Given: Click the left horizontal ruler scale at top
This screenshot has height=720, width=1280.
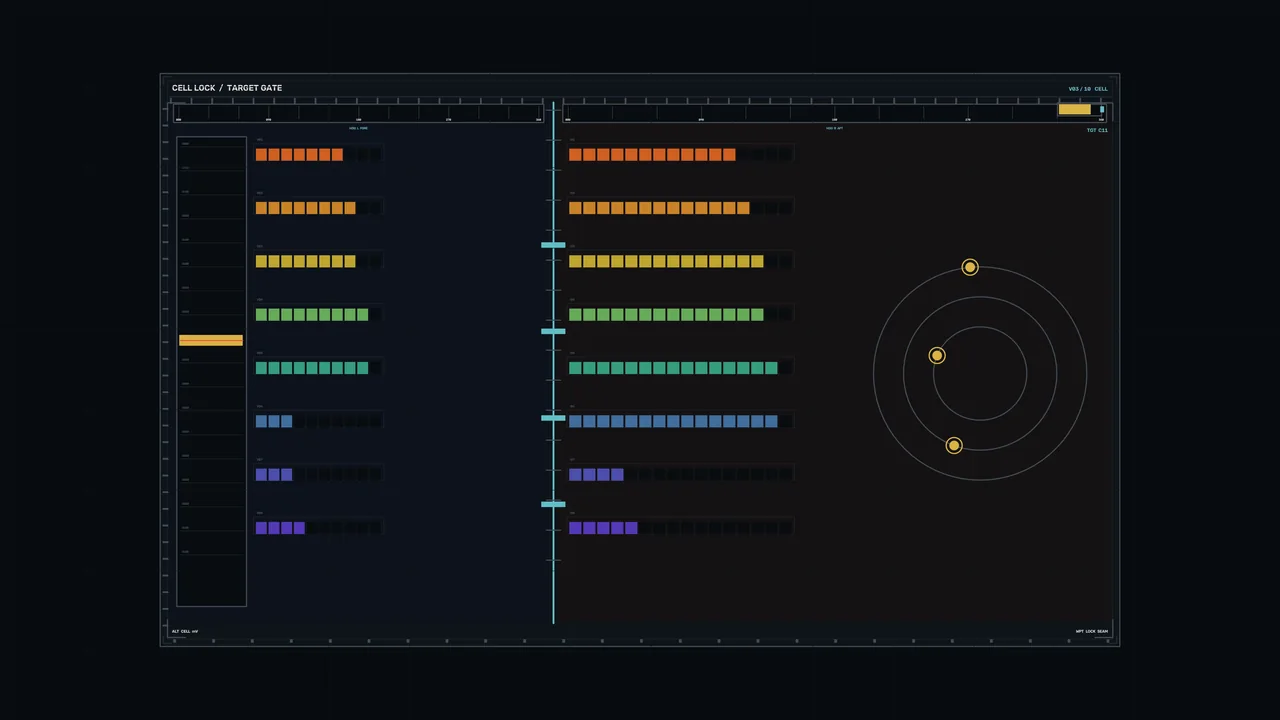Looking at the screenshot, I should tap(360, 112).
